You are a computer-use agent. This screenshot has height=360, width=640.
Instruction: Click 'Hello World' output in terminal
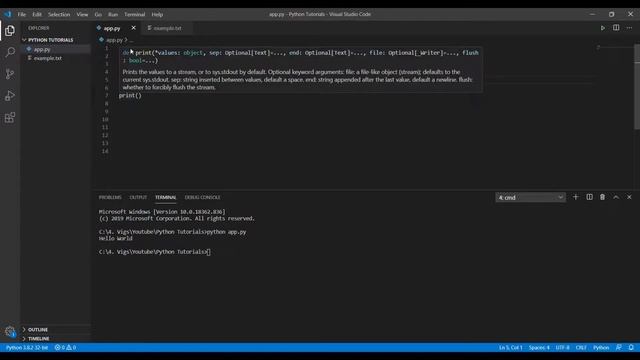116,238
